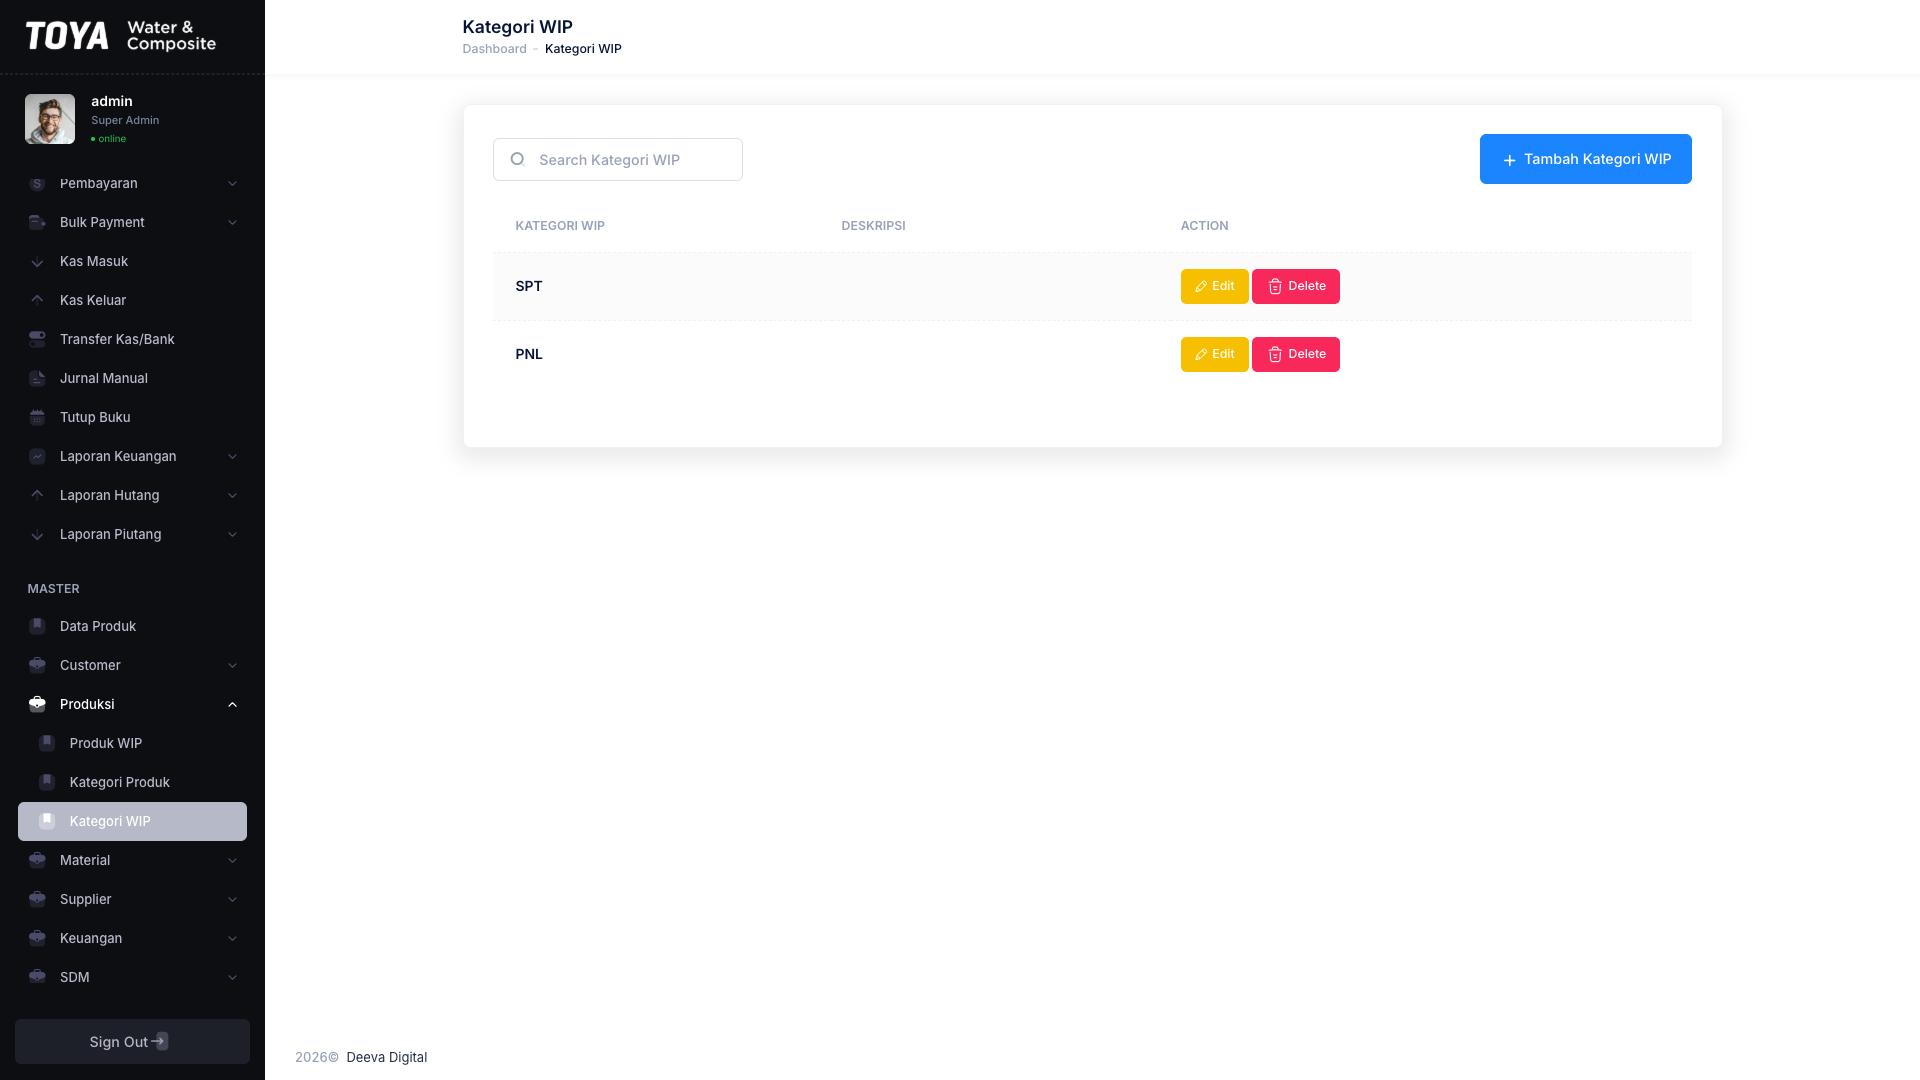Click the Transfer Kas/Bank icon

click(37, 340)
